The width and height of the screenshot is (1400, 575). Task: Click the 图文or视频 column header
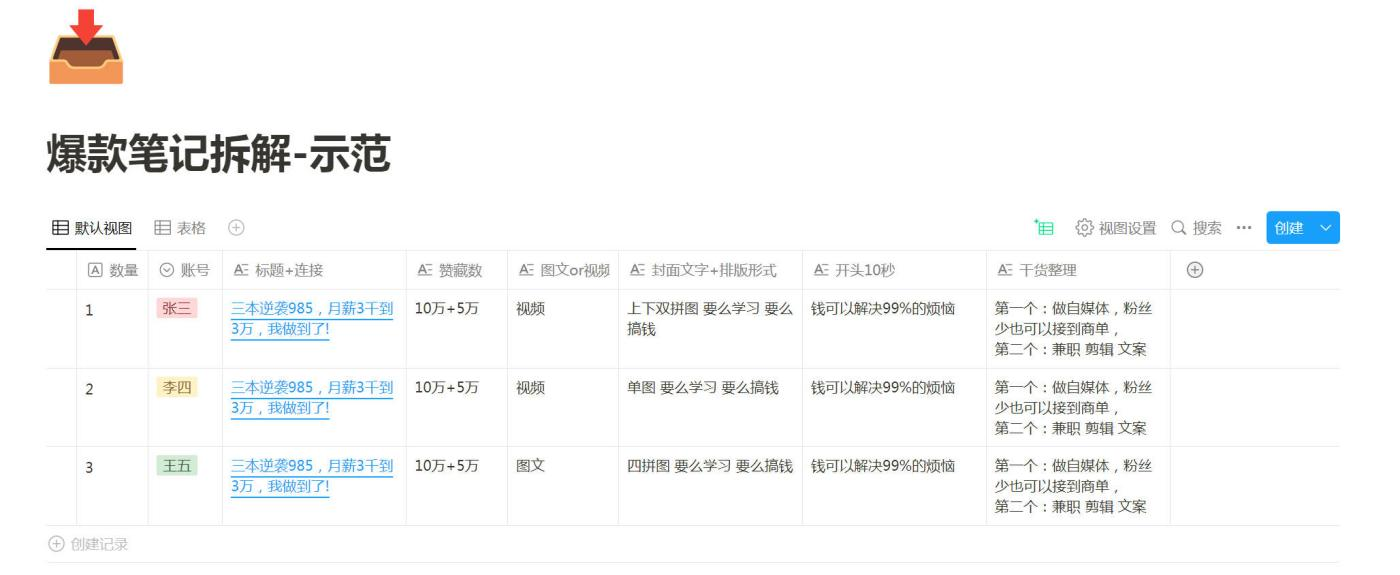click(x=563, y=270)
